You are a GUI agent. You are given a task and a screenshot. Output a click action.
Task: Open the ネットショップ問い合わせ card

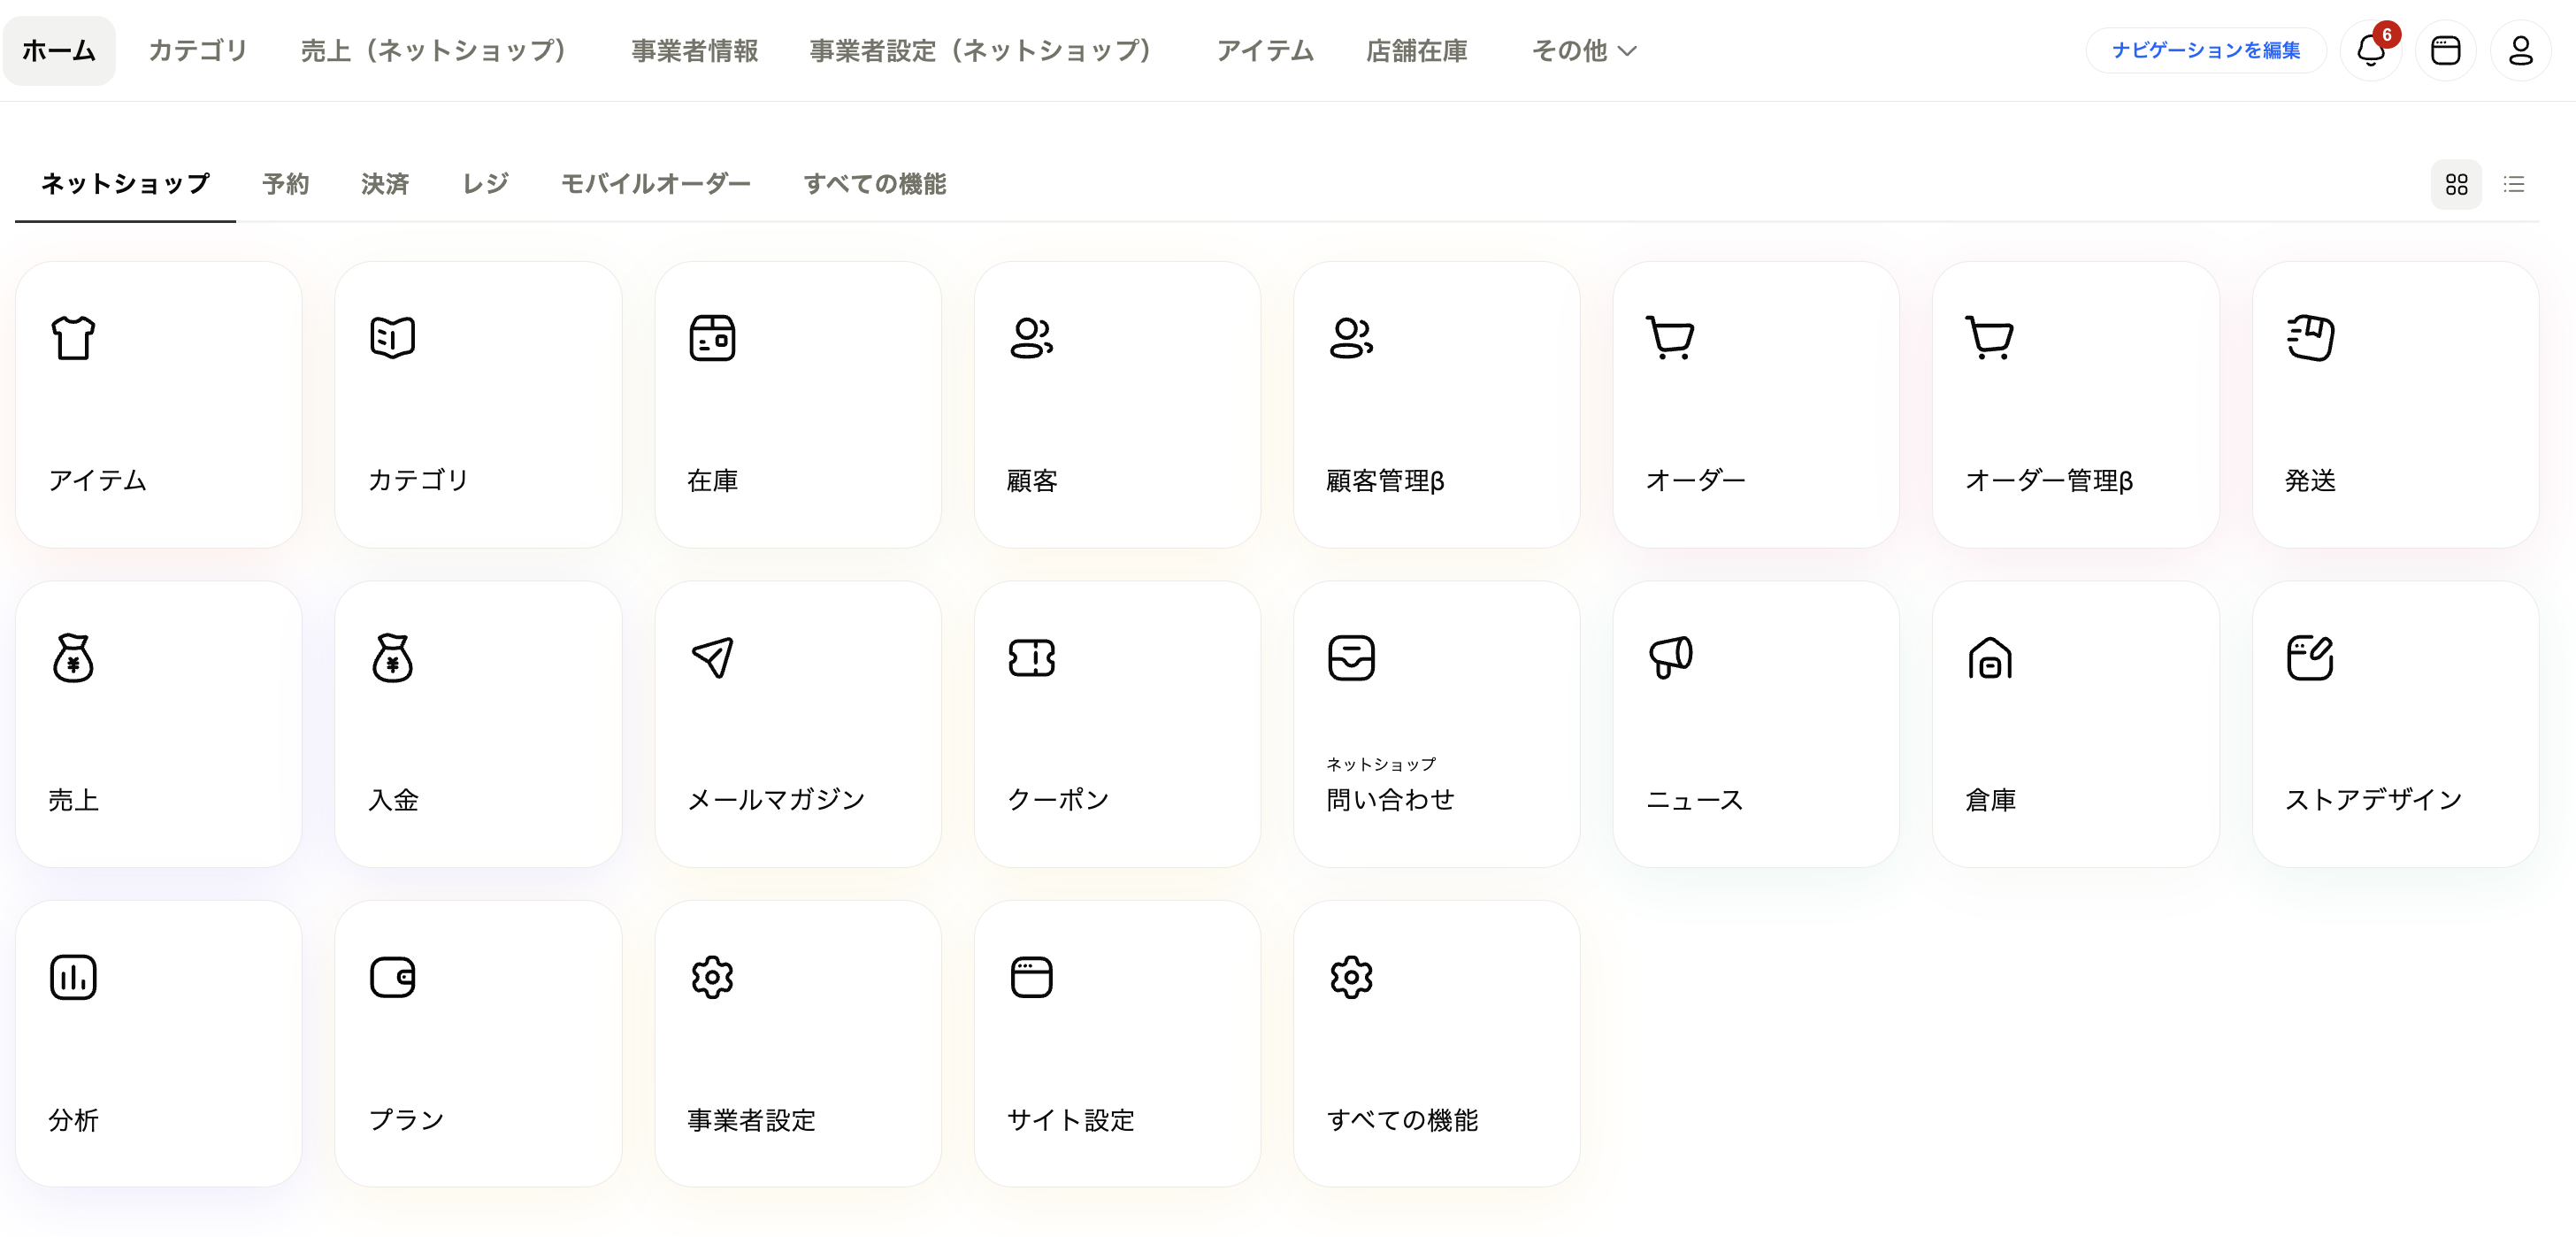(1436, 724)
